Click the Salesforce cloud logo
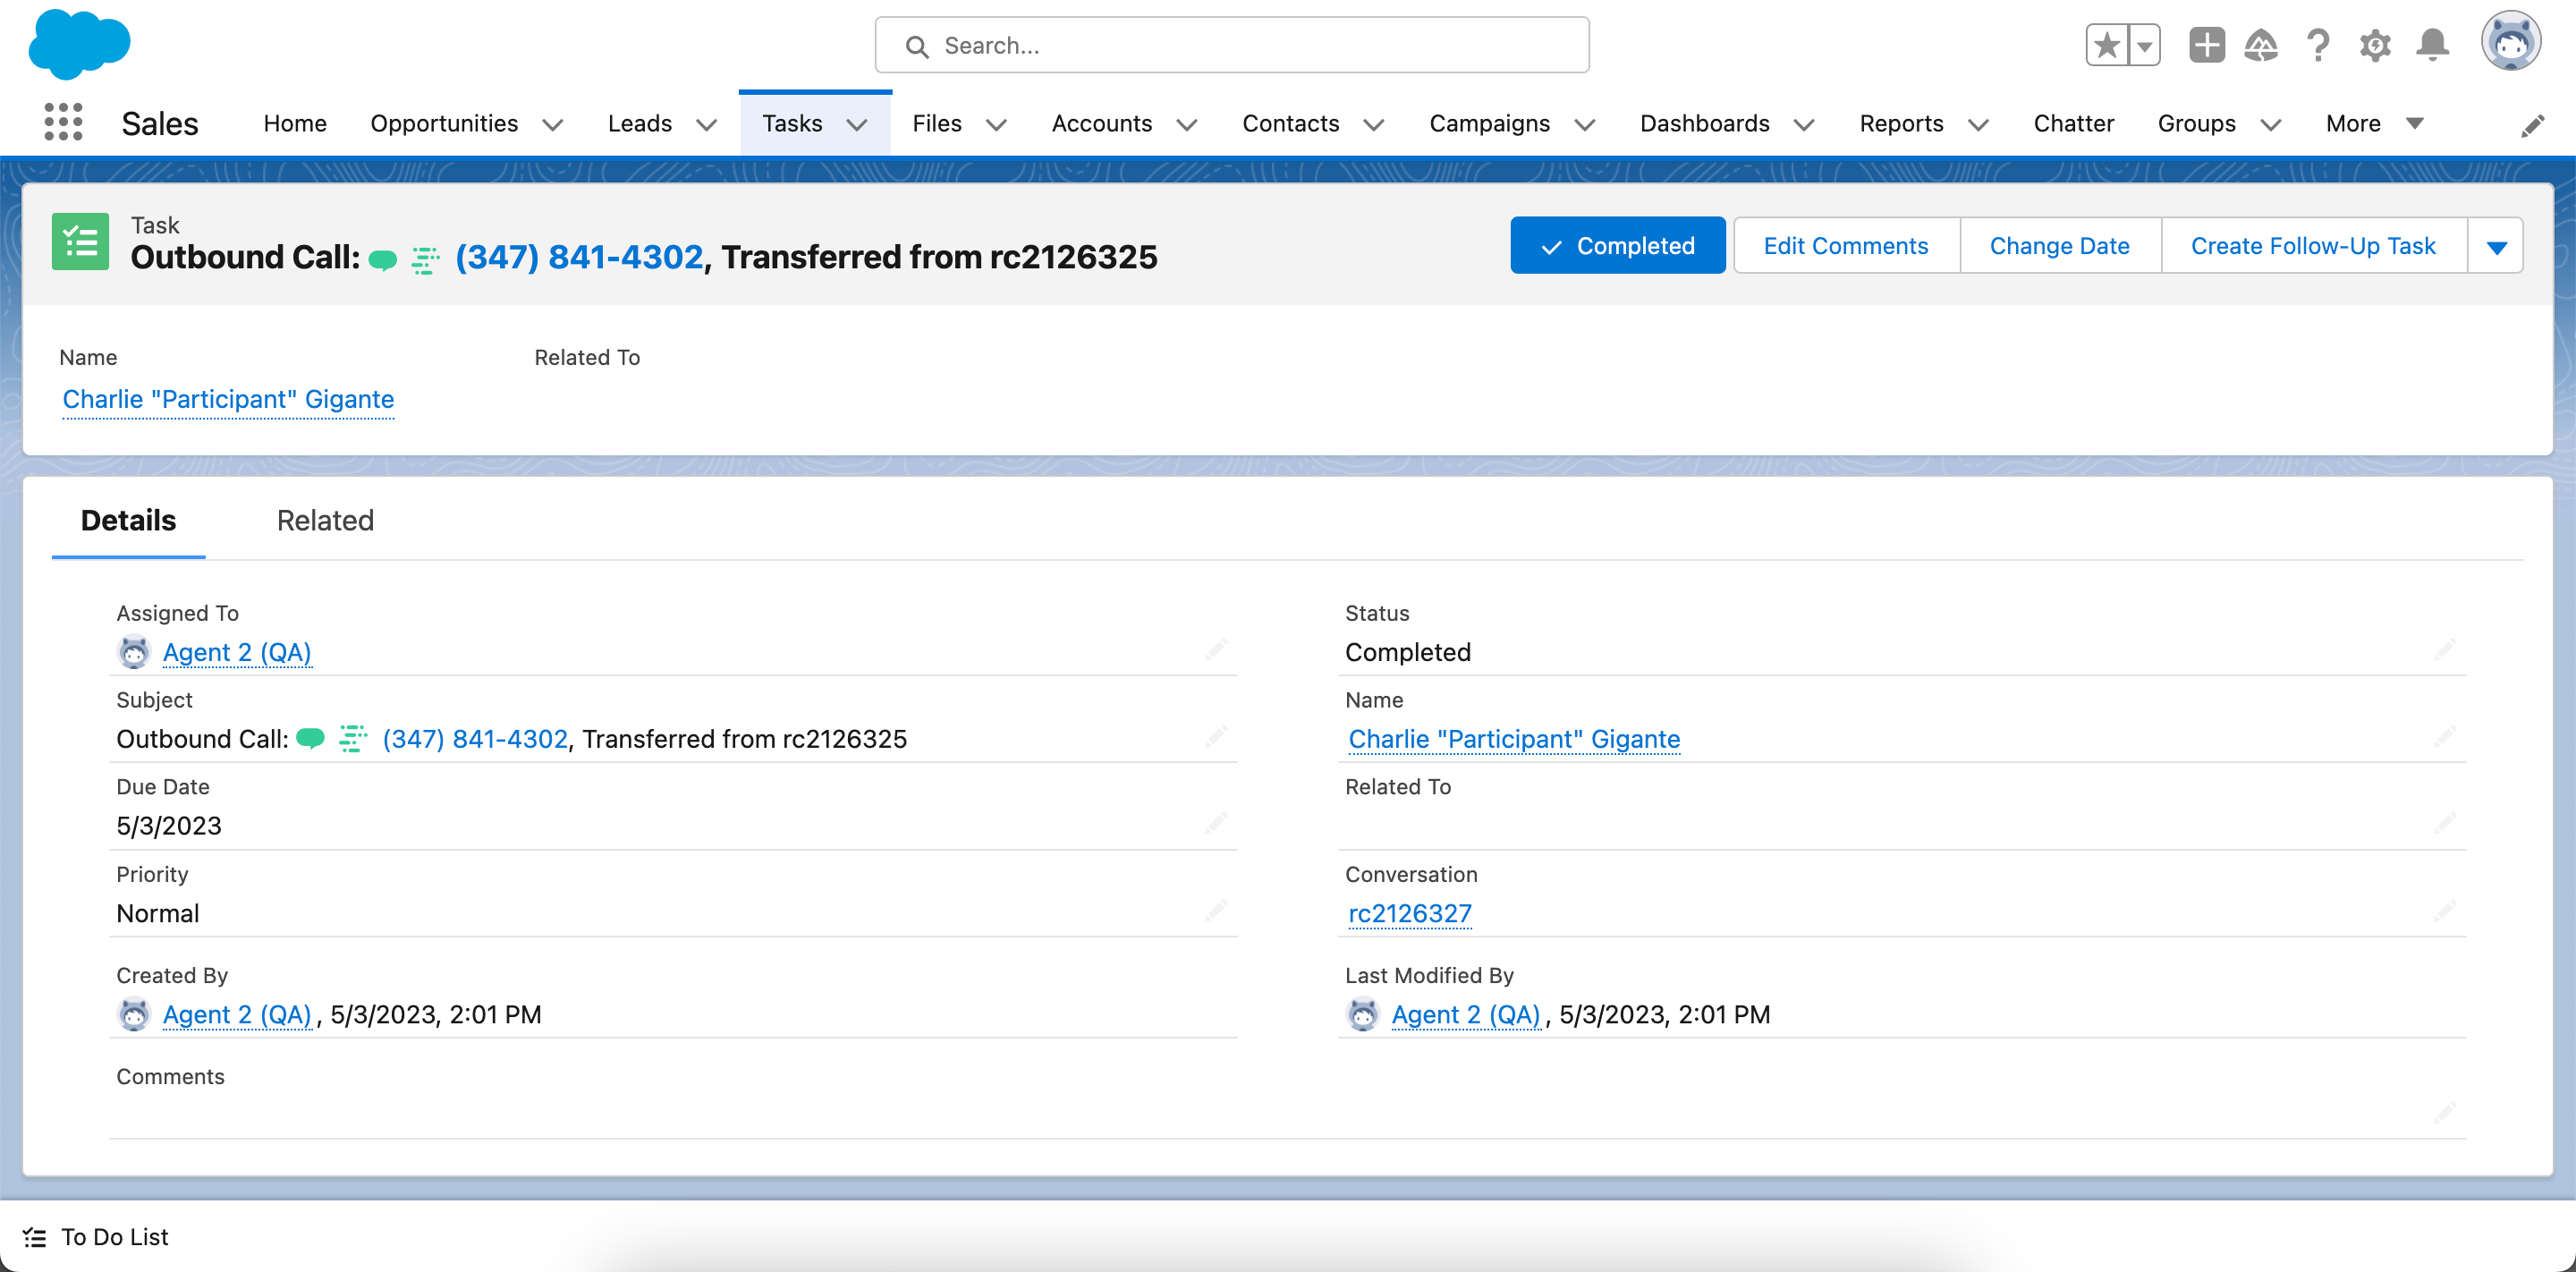Screen dimensions: 2576x1272 pyautogui.click(x=79, y=44)
